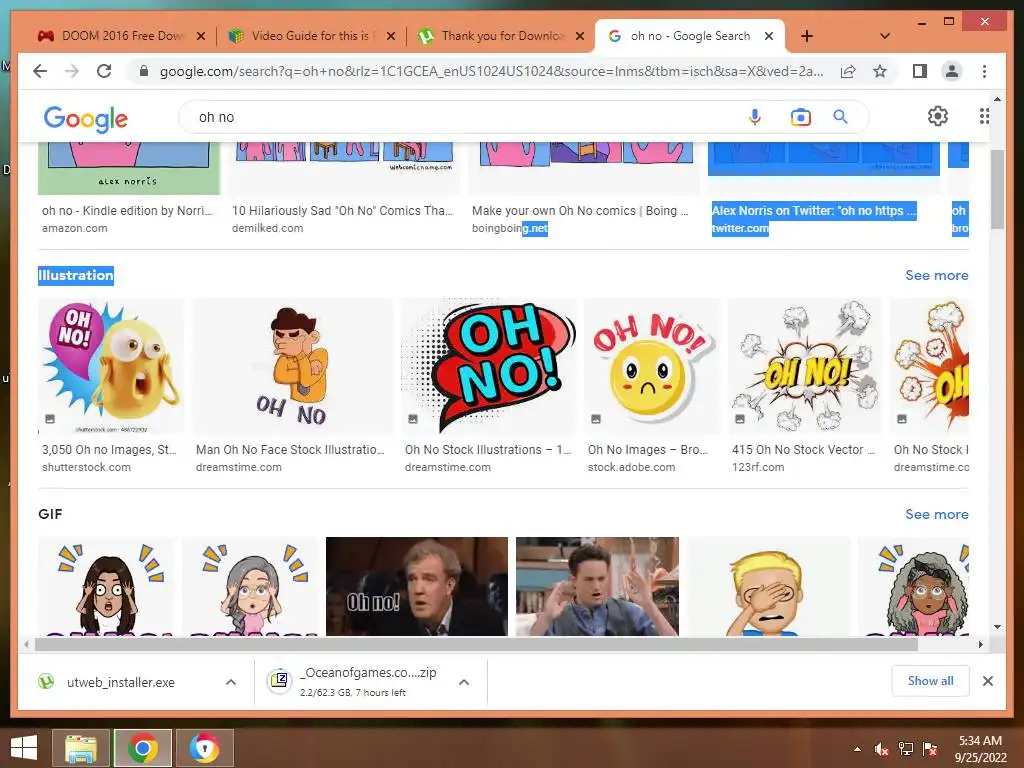This screenshot has height=768, width=1024.
Task: Expand options for Oceanofgames zip download
Action: (464, 682)
